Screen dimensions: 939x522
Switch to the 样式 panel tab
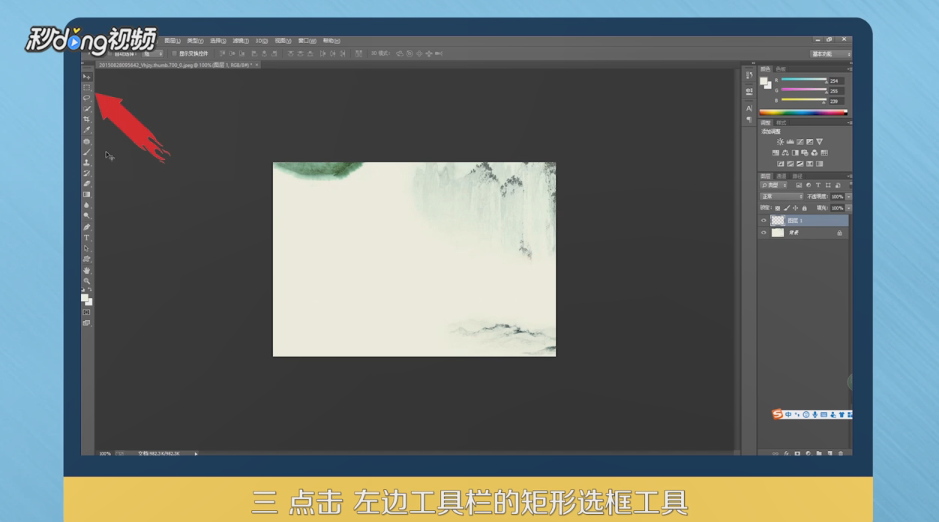(x=781, y=123)
